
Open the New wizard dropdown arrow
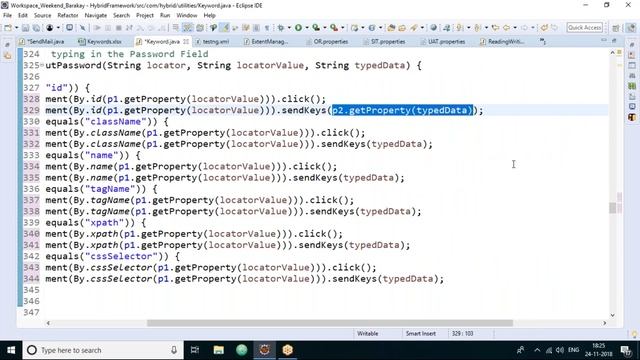coord(16,28)
